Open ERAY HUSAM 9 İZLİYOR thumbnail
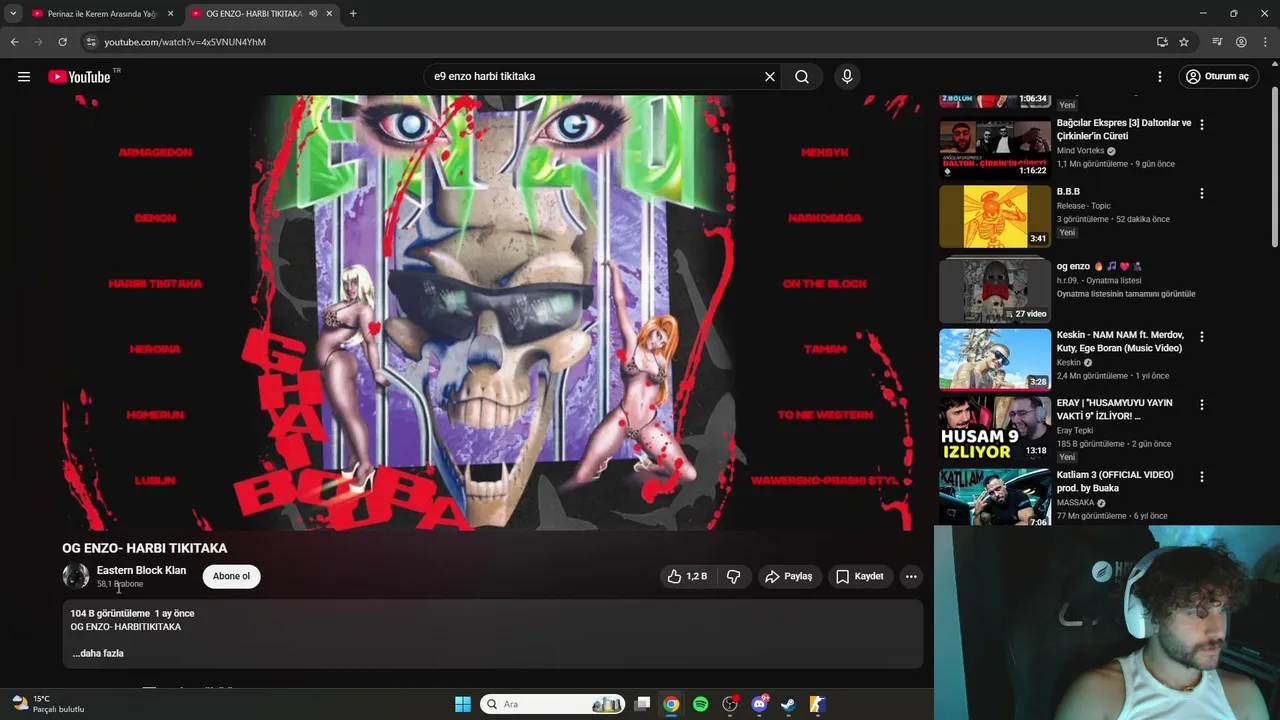This screenshot has width=1280, height=720. pos(995,428)
